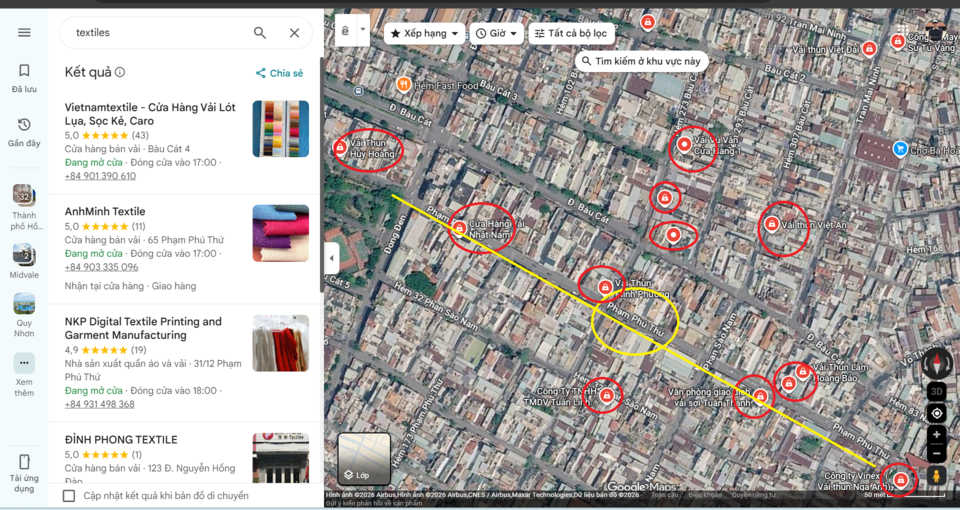Click the search magnifier icon
This screenshot has height=510, width=960.
pos(260,33)
